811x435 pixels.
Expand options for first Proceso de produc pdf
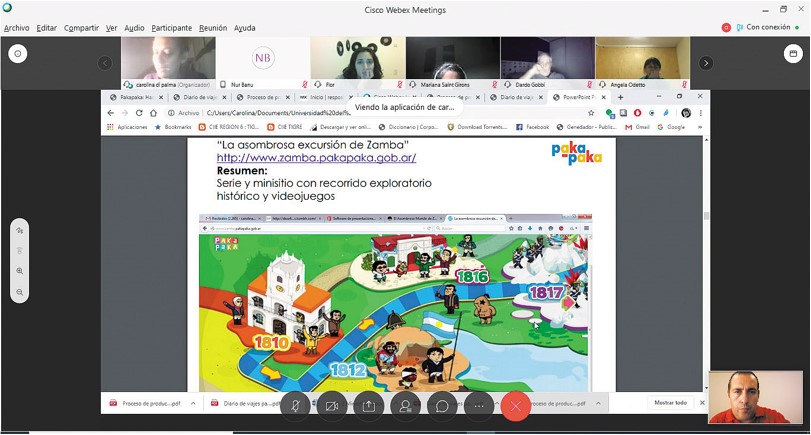[193, 403]
